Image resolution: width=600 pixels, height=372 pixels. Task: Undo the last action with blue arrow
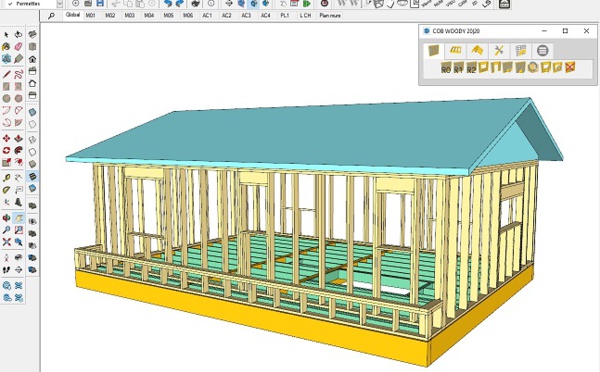click(168, 3)
